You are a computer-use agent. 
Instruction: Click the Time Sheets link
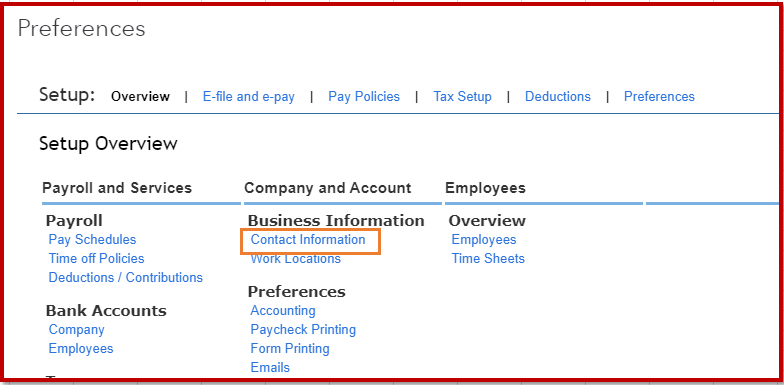[488, 258]
